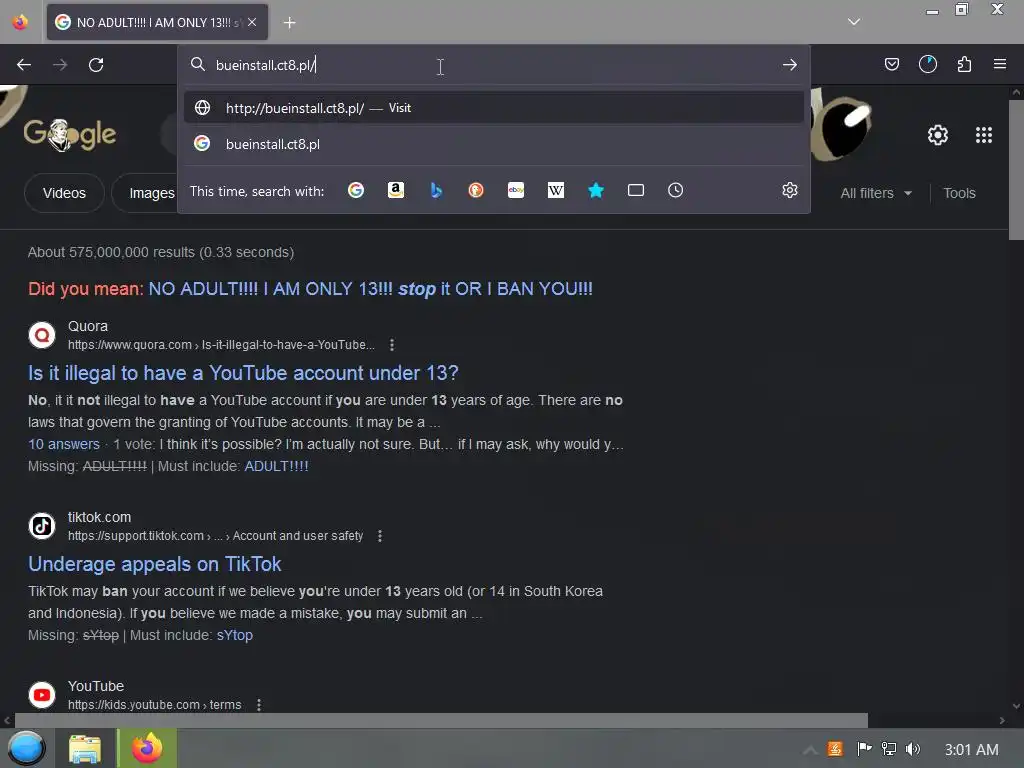Open the new tab plus button
This screenshot has width=1024, height=768.
point(289,23)
